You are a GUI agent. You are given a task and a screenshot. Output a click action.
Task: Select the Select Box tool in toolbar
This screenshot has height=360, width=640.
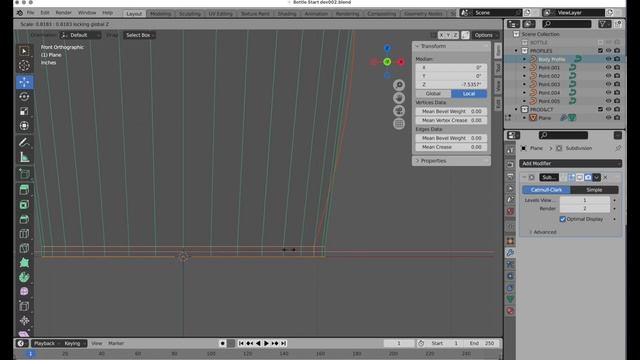coord(24,51)
